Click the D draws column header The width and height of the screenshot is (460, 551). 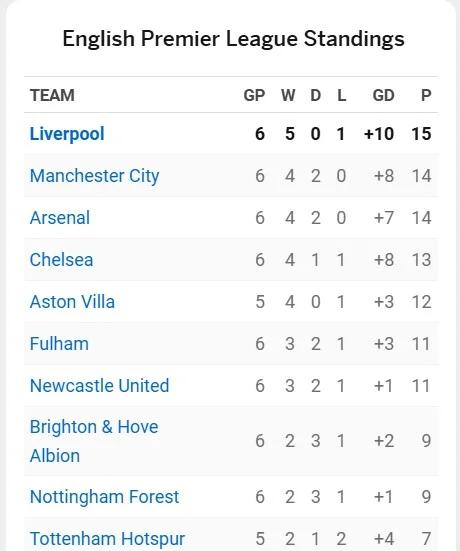(316, 95)
